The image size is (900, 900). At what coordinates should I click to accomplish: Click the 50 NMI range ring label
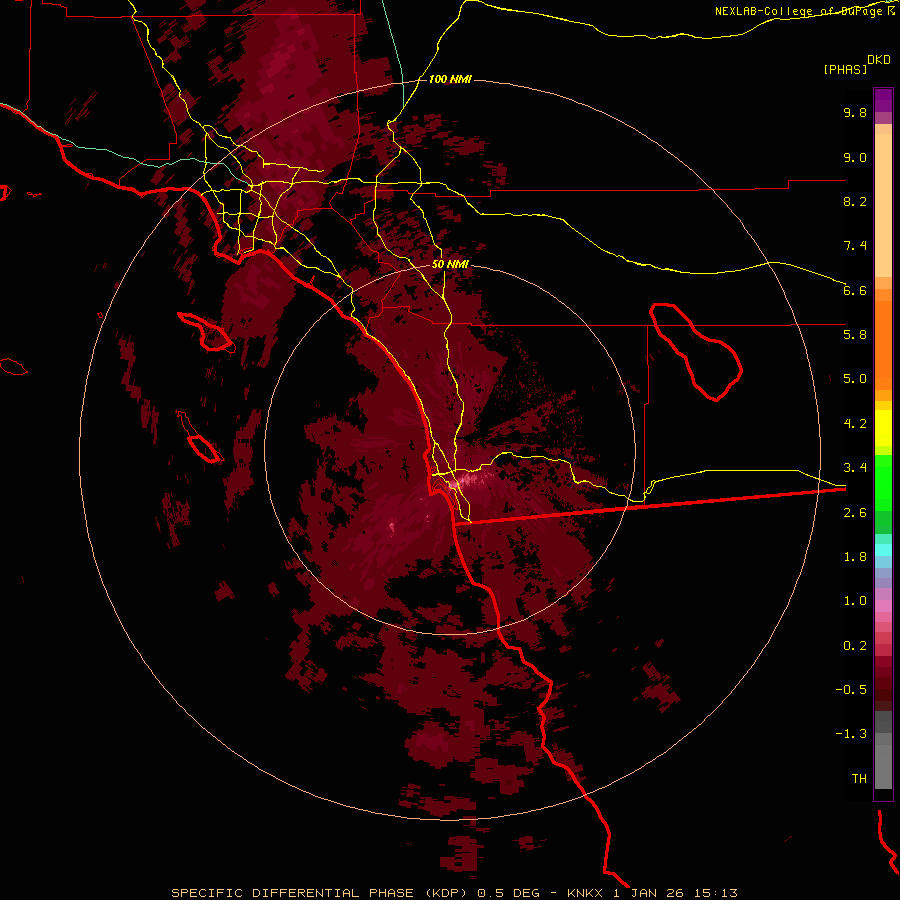tap(450, 265)
